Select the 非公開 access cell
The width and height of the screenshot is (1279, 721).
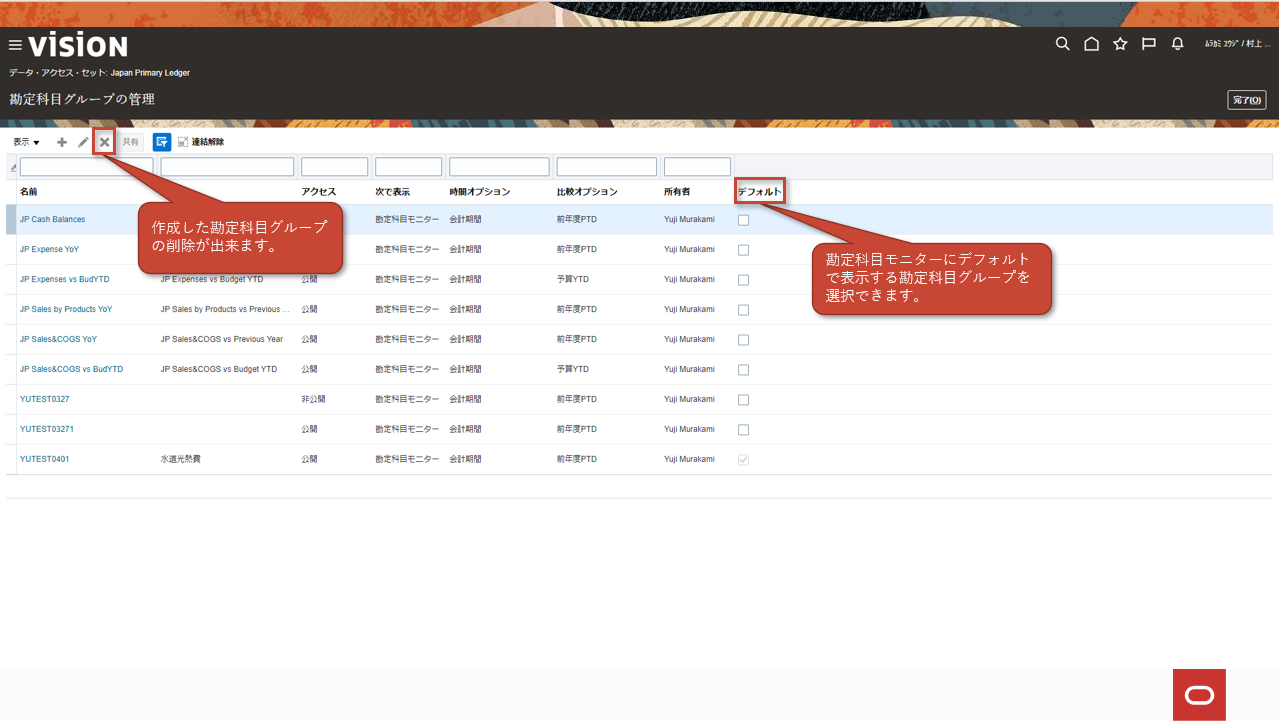tap(313, 399)
